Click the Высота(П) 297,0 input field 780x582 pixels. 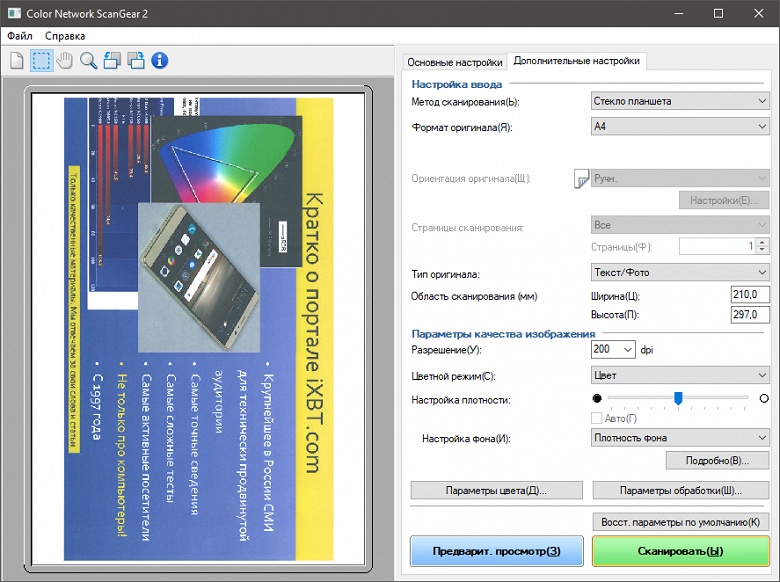[750, 314]
